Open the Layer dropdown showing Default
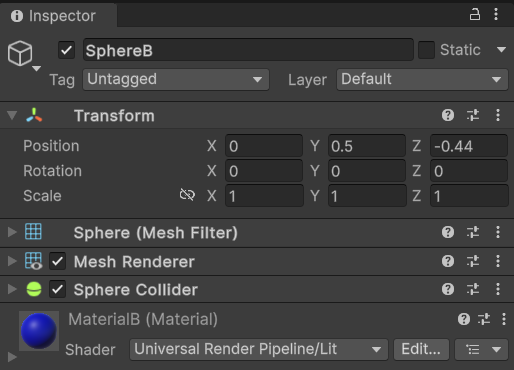514x370 pixels. click(422, 80)
